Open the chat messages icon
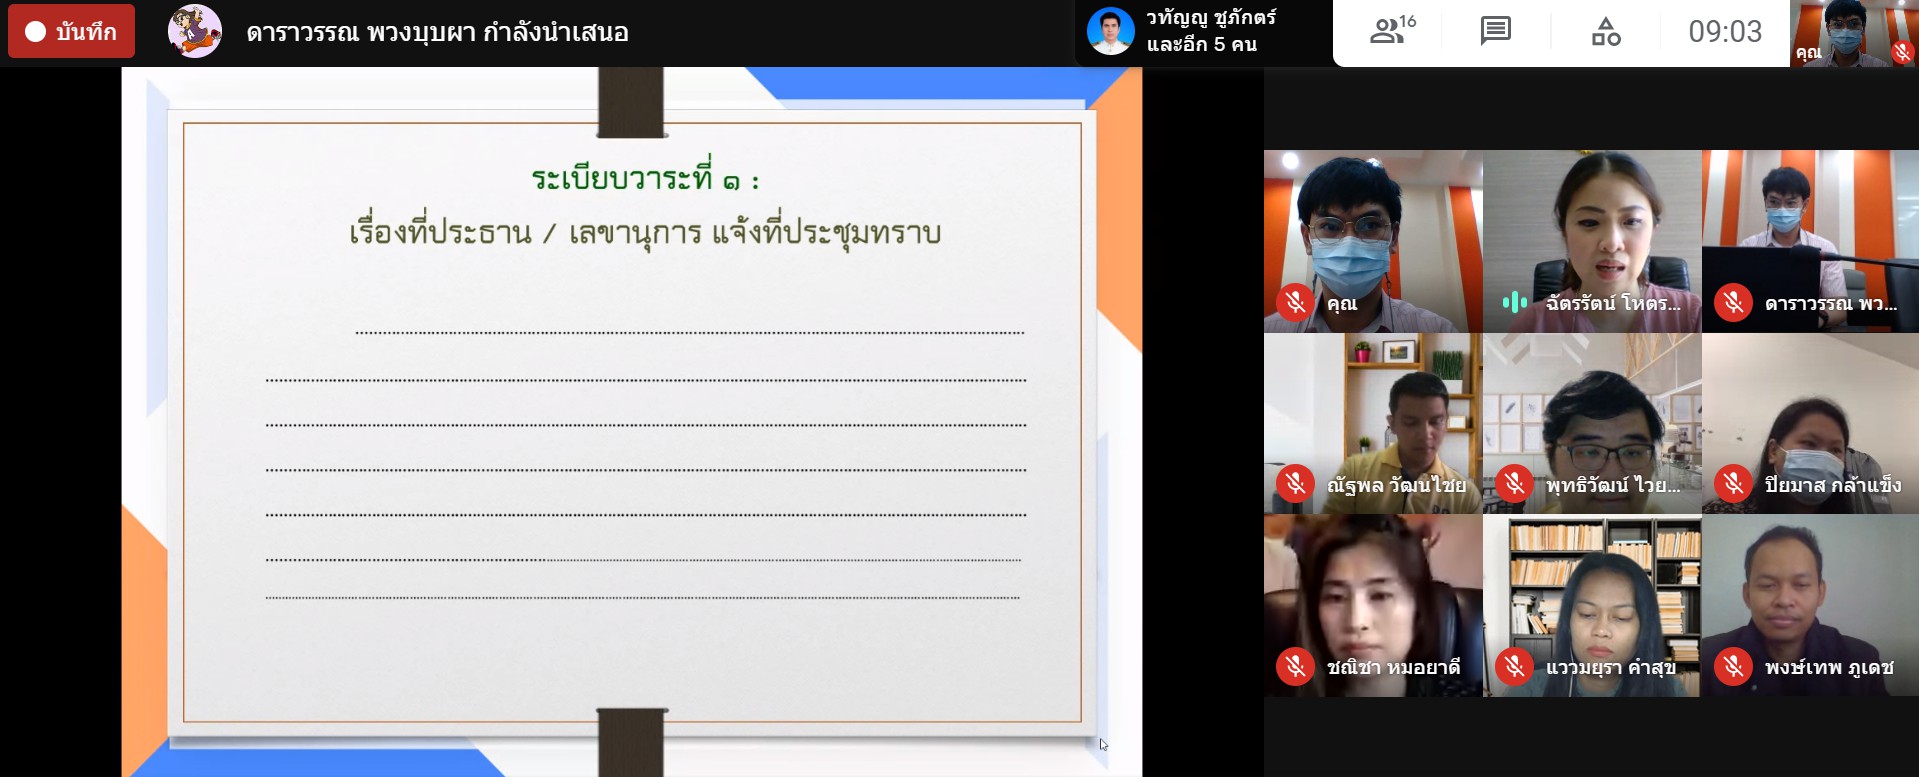The image size is (1919, 777). [1495, 32]
